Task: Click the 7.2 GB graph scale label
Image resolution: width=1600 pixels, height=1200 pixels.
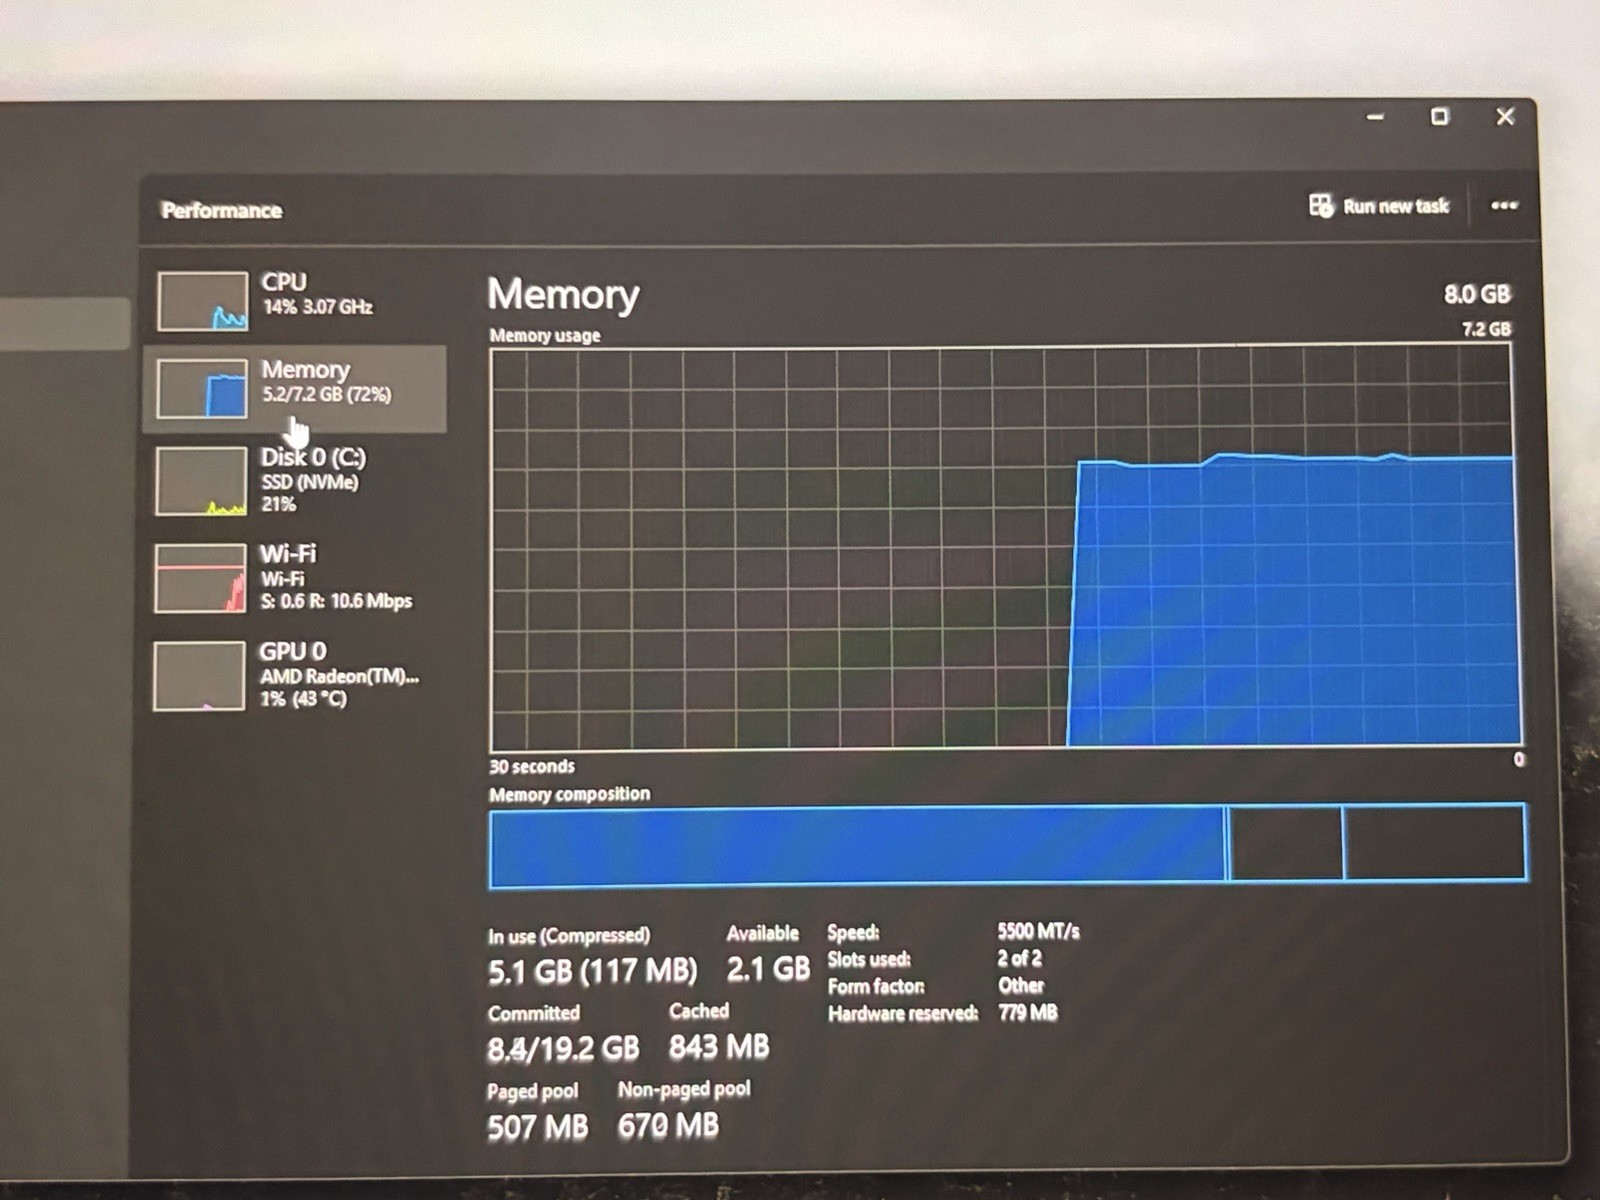Action: click(x=1486, y=329)
